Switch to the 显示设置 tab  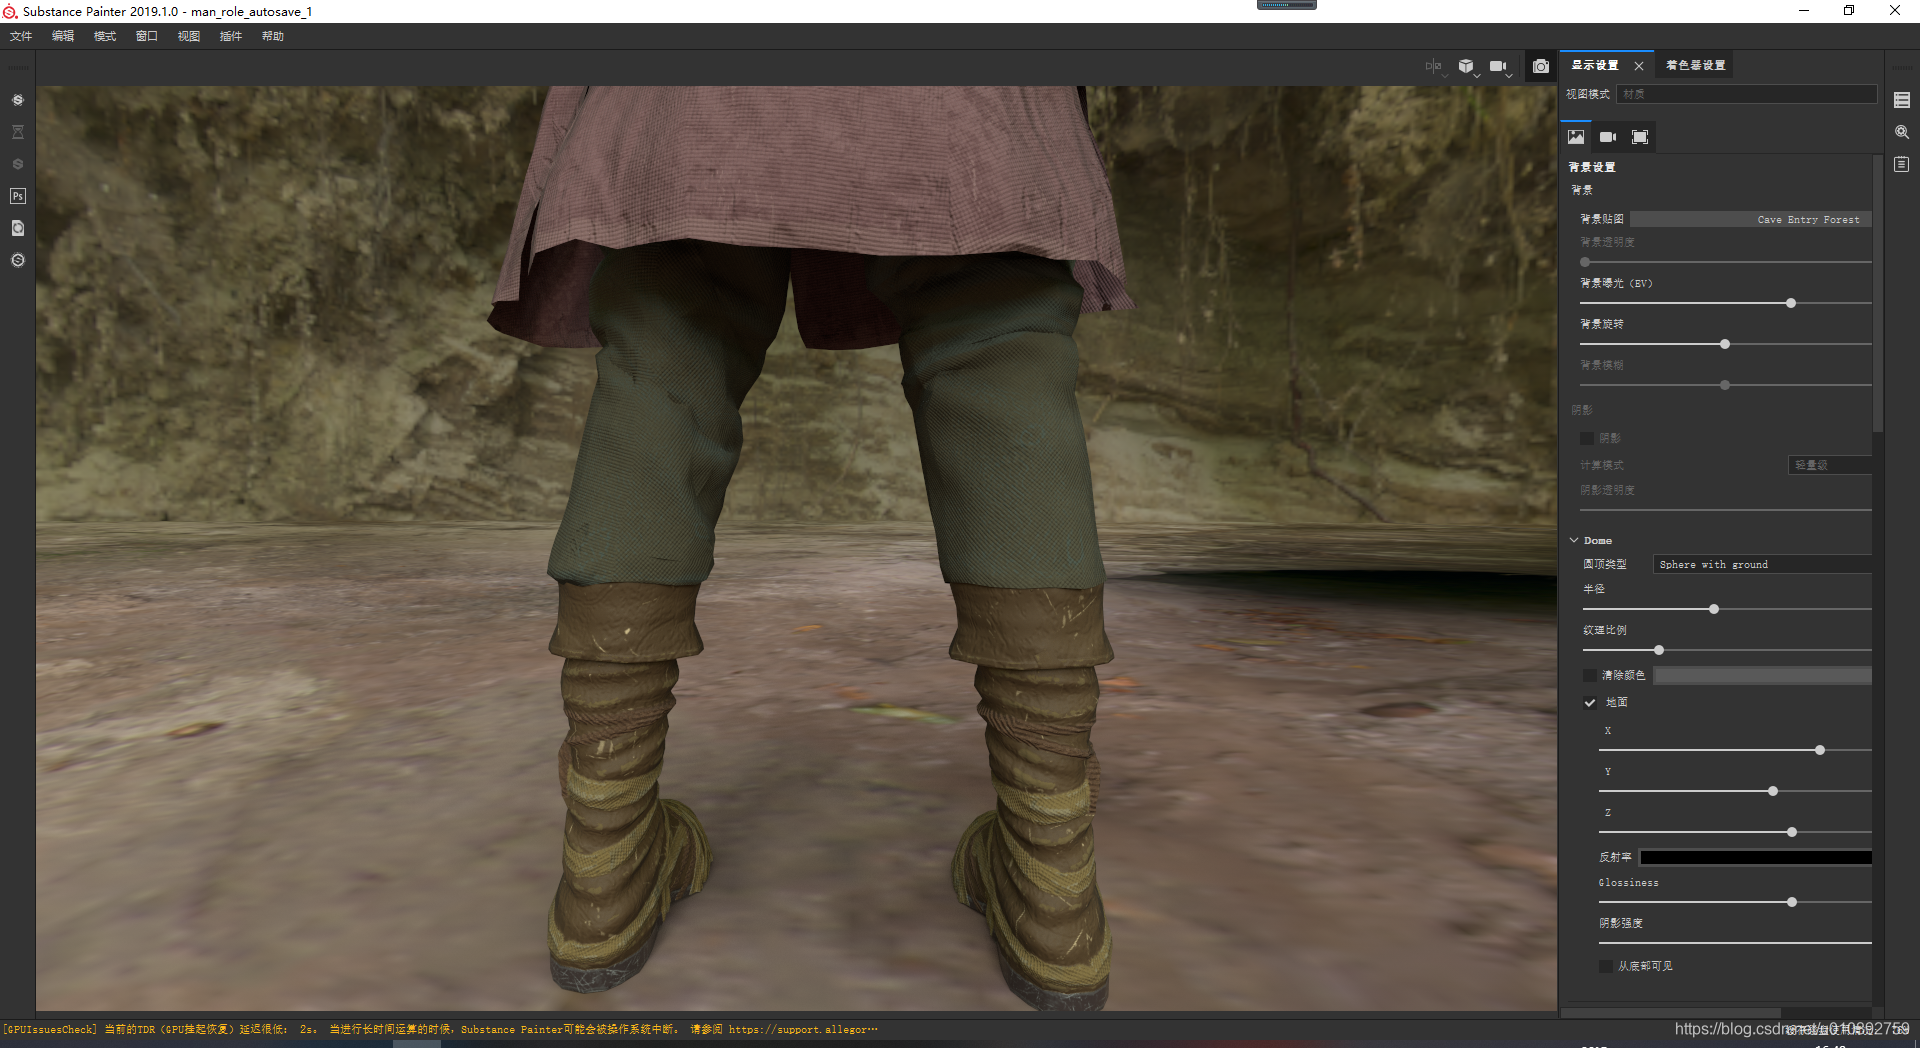click(x=1595, y=65)
